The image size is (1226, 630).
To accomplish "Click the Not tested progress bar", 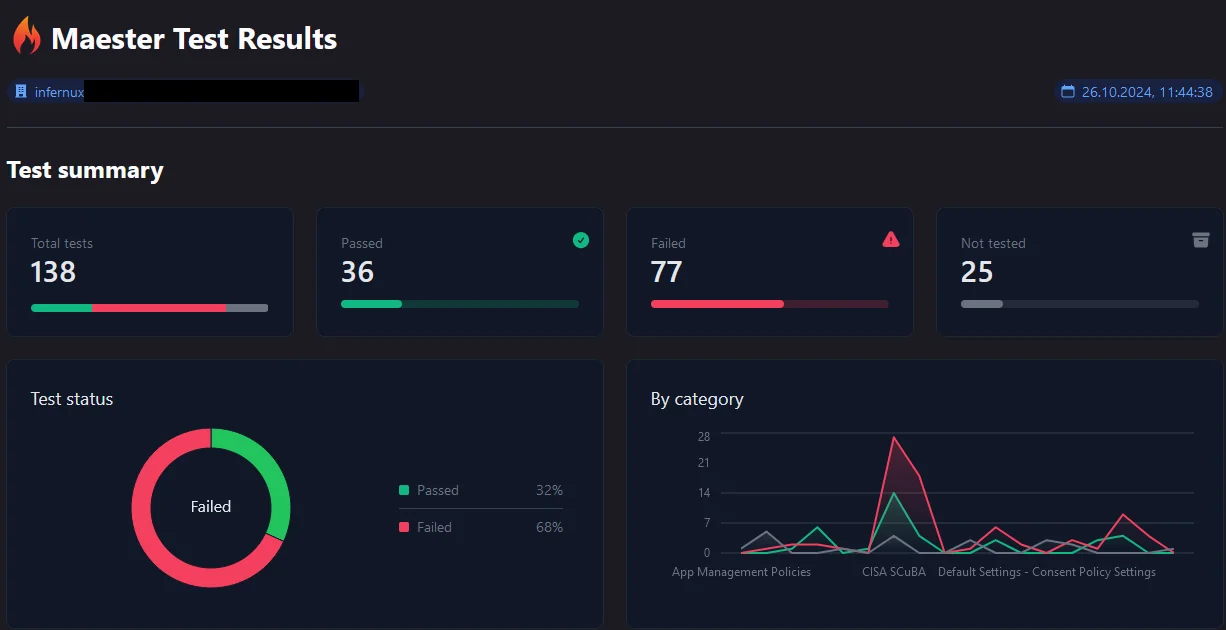I will [x=1079, y=304].
